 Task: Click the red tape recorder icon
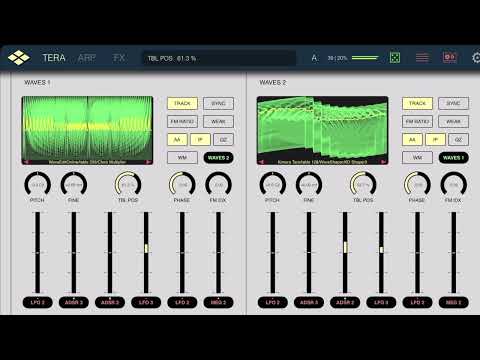pyautogui.click(x=449, y=58)
